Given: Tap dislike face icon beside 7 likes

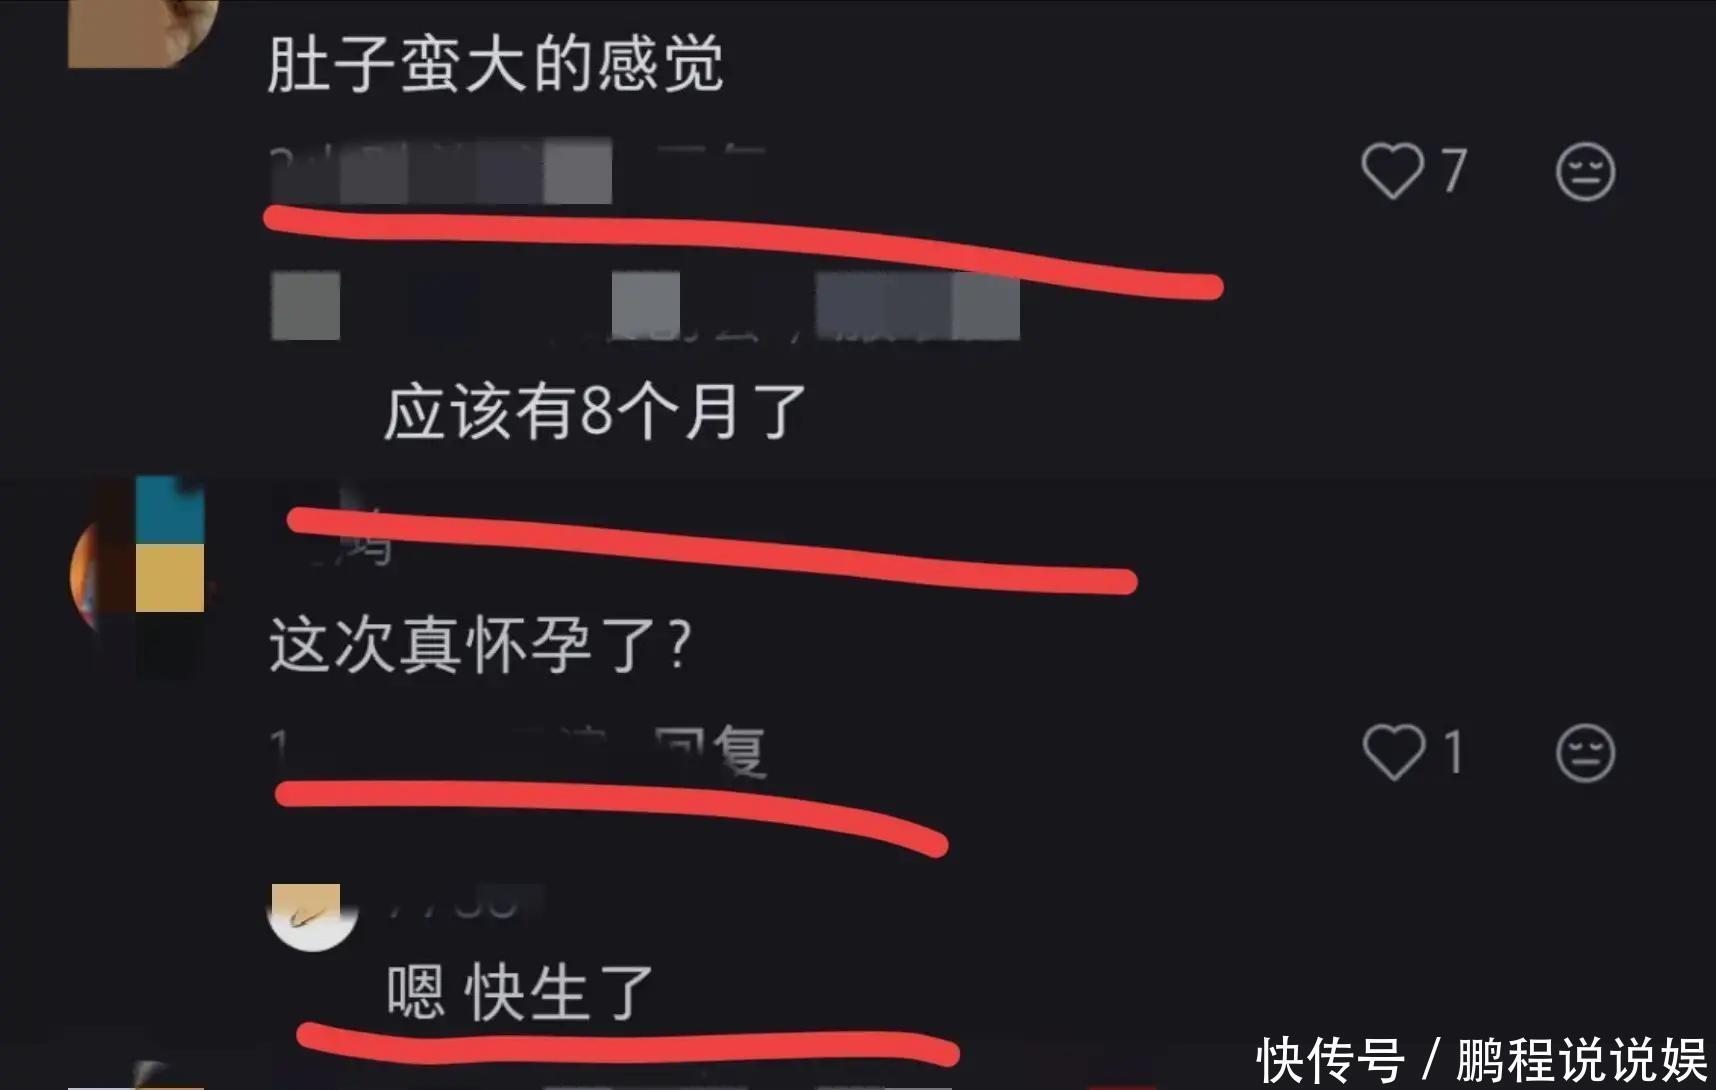Looking at the screenshot, I should (1585, 172).
